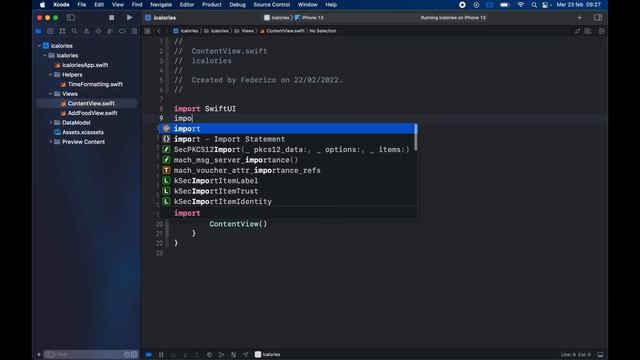640x360 pixels.
Task: Click the No Selection breadcrumb
Action: click(322, 31)
